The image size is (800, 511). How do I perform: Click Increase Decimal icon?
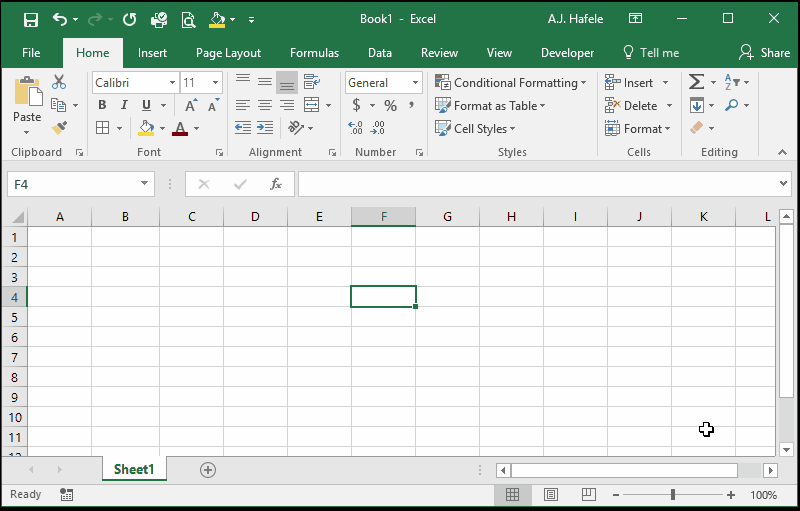355,127
